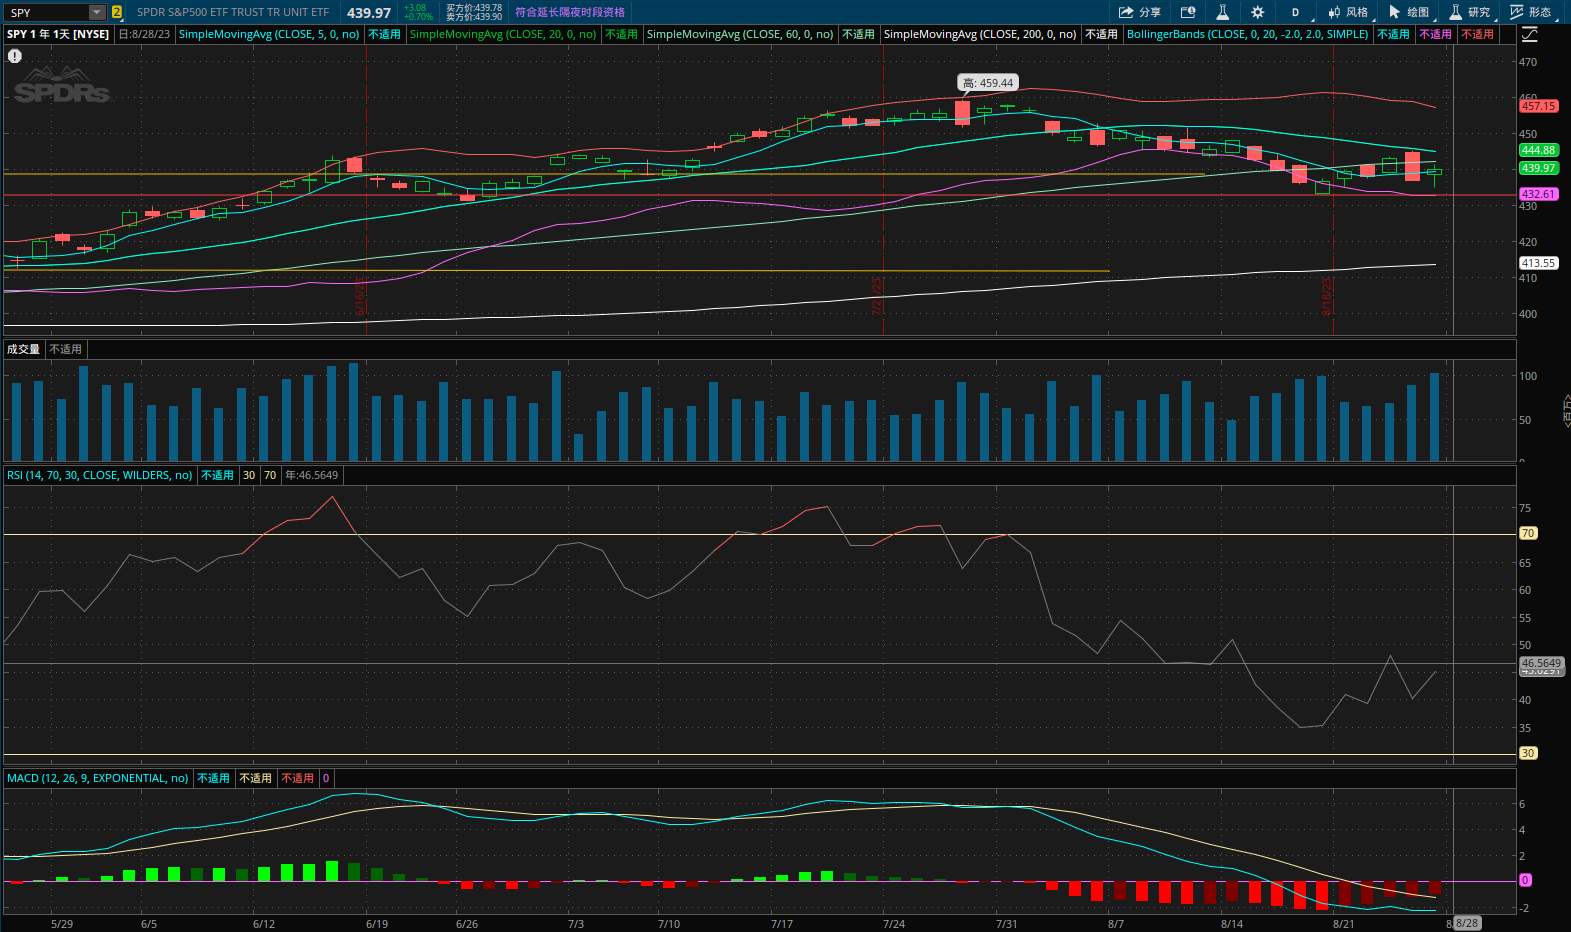Click the 符合延长隔夜时段资格 text
Screen dimensions: 1571x932
tap(570, 12)
